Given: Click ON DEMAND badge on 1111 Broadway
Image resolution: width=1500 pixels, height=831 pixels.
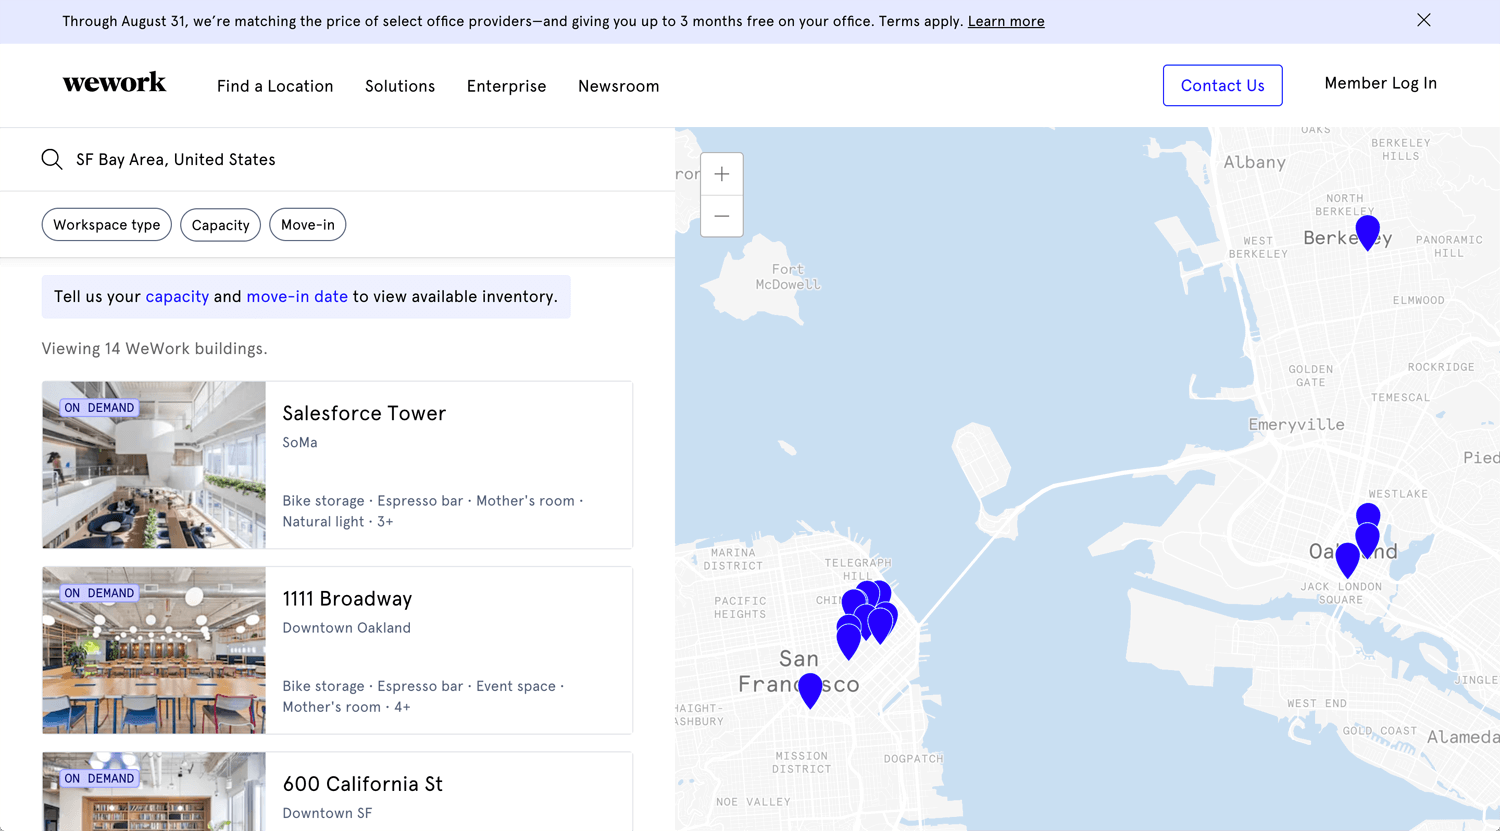Looking at the screenshot, I should tap(99, 593).
